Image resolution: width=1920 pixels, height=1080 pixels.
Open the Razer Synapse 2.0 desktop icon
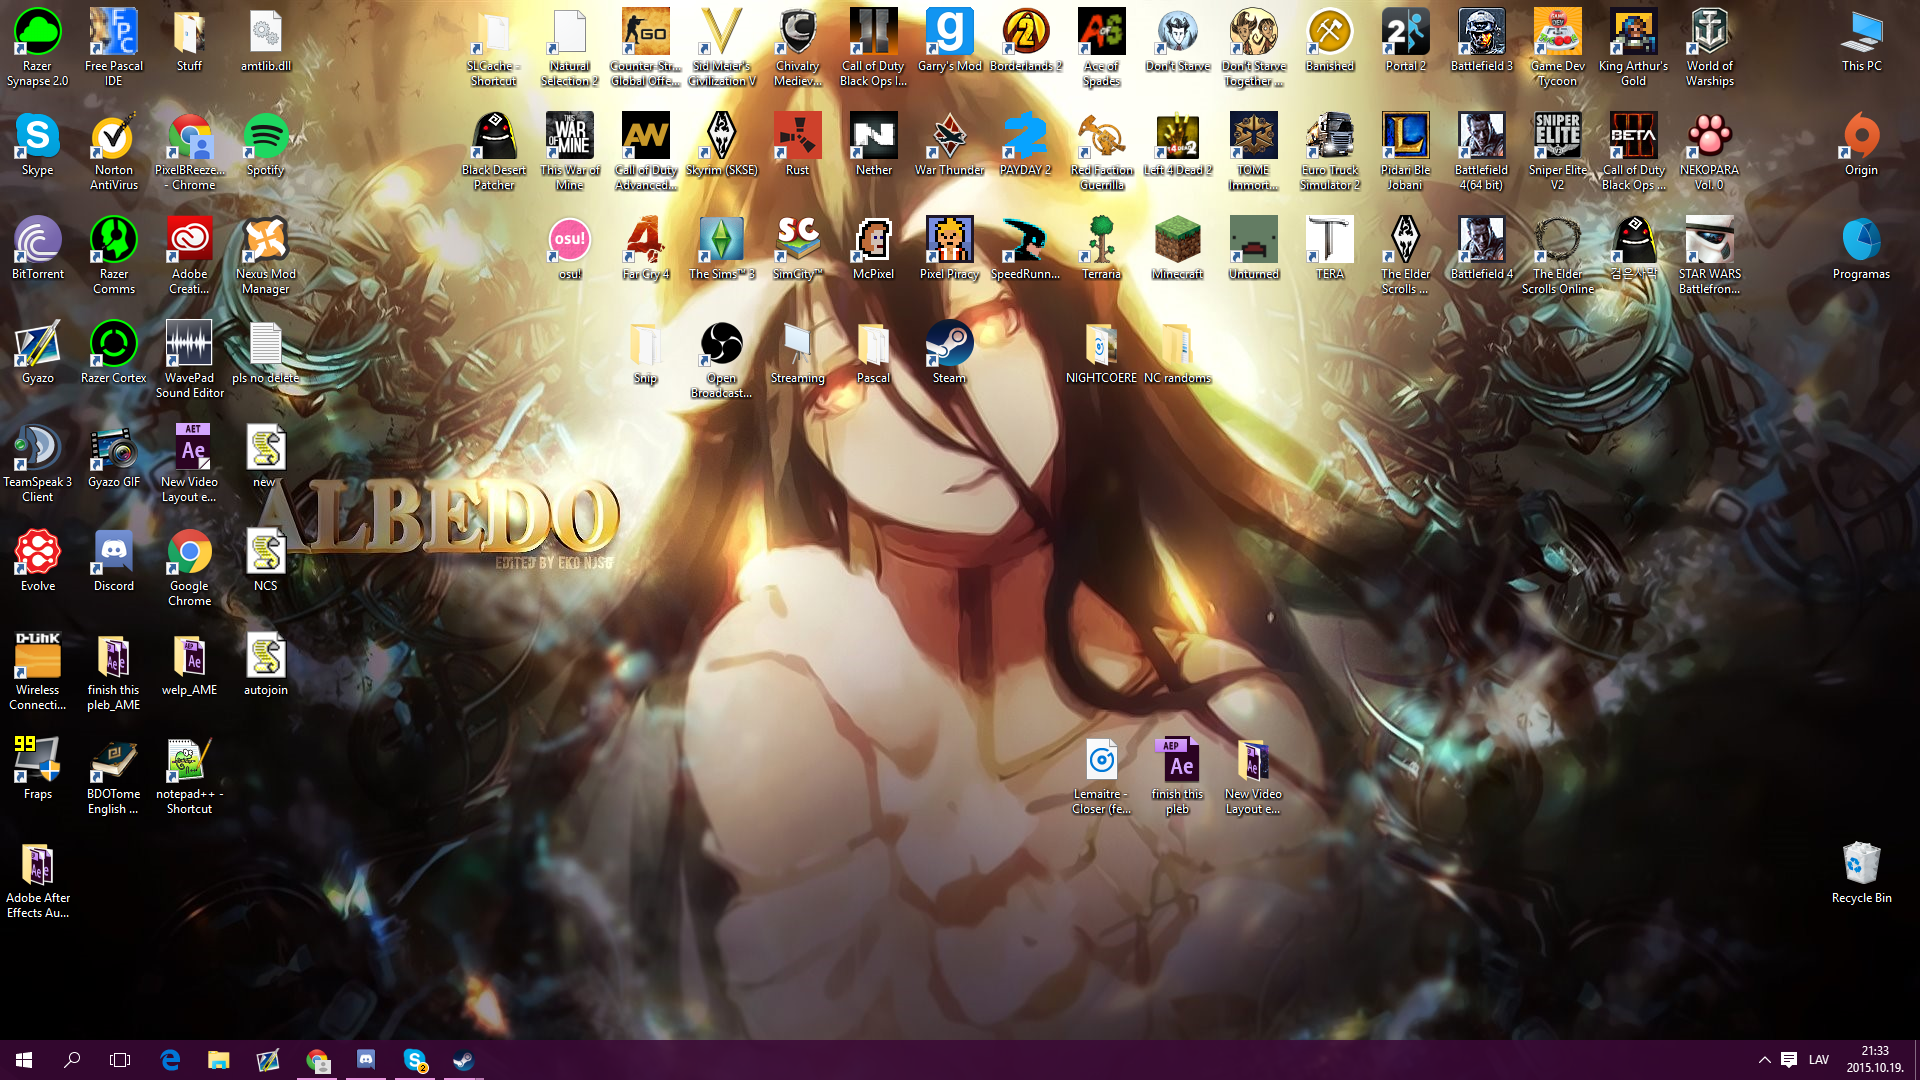[x=37, y=47]
